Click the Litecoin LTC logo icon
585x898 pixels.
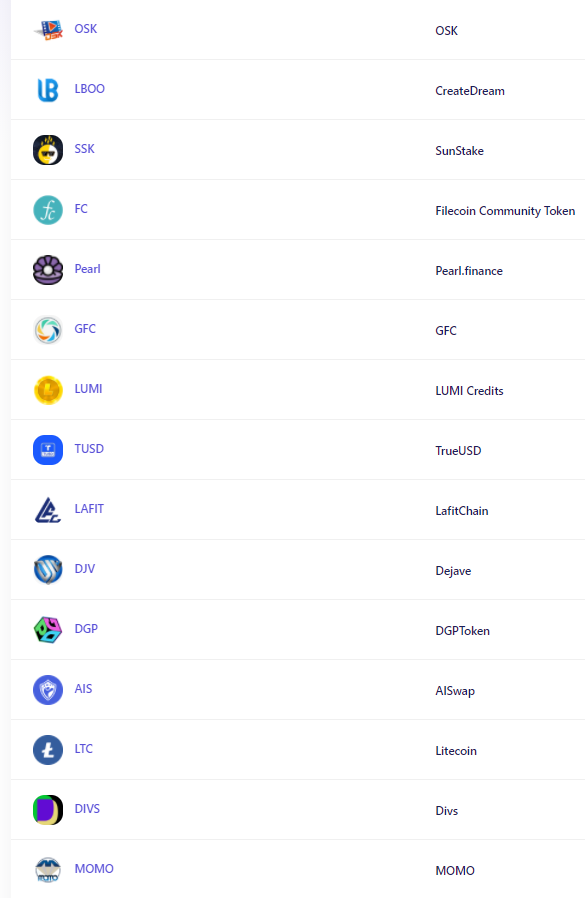pyautogui.click(x=48, y=750)
